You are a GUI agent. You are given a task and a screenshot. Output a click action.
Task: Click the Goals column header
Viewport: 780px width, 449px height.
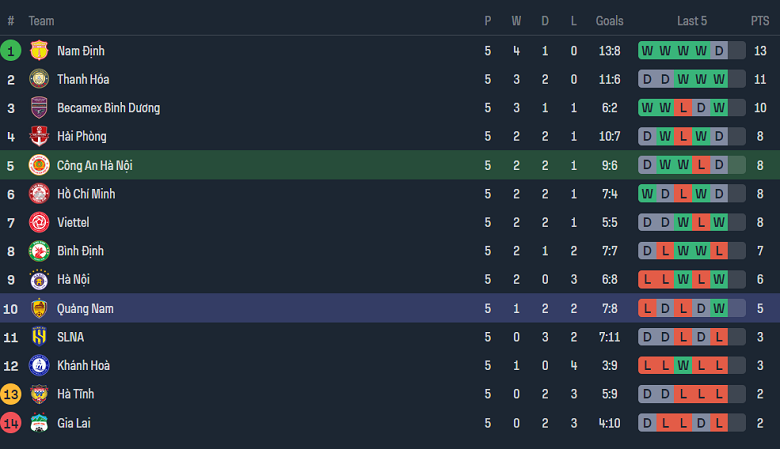tap(609, 21)
